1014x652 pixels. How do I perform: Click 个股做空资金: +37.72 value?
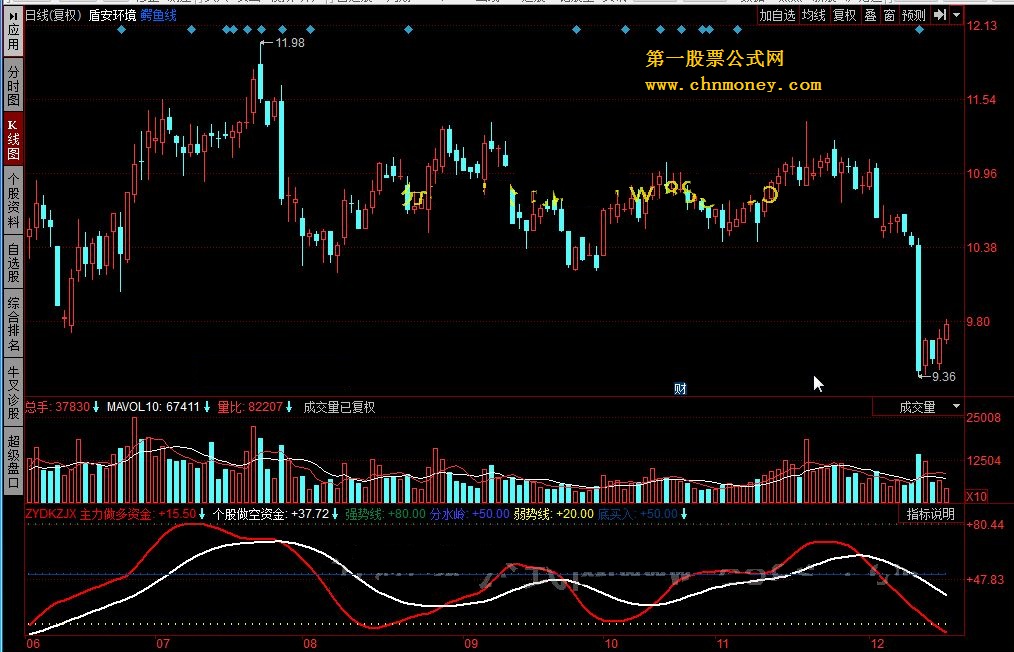pyautogui.click(x=270, y=514)
